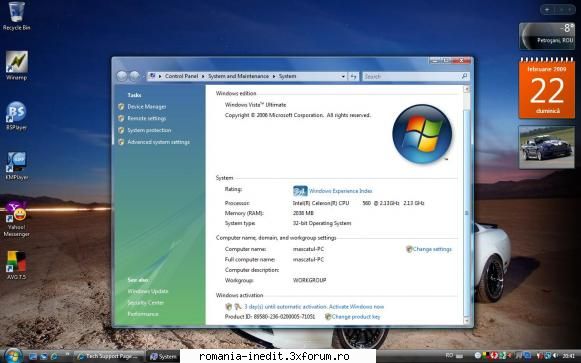Expand the Quick Launch overflow chevron
Screen dimensions: 581x363
coord(67,354)
